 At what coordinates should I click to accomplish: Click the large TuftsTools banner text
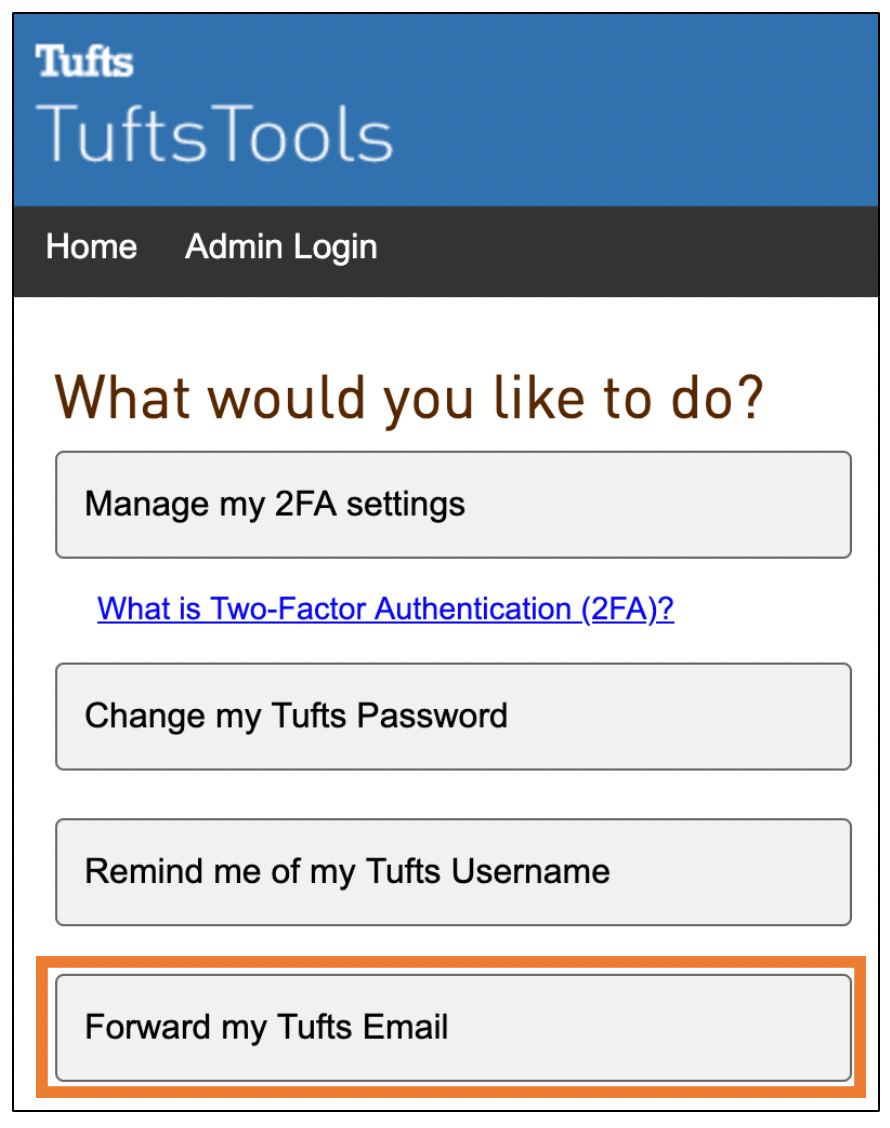click(215, 134)
